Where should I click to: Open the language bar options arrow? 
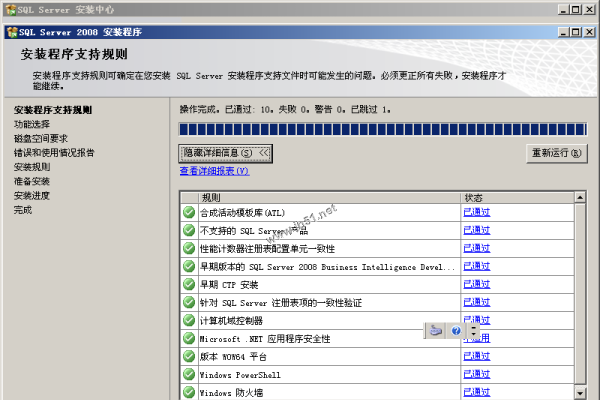tap(474, 331)
